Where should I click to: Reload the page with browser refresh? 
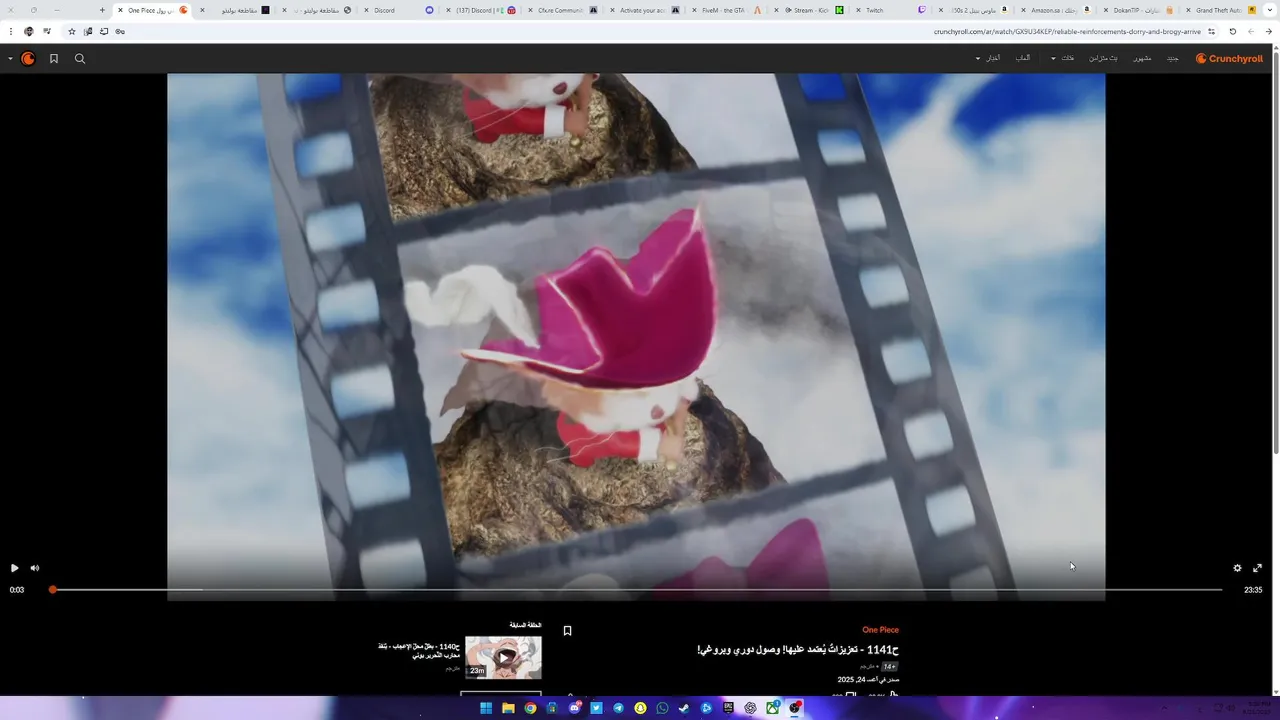pyautogui.click(x=1232, y=31)
